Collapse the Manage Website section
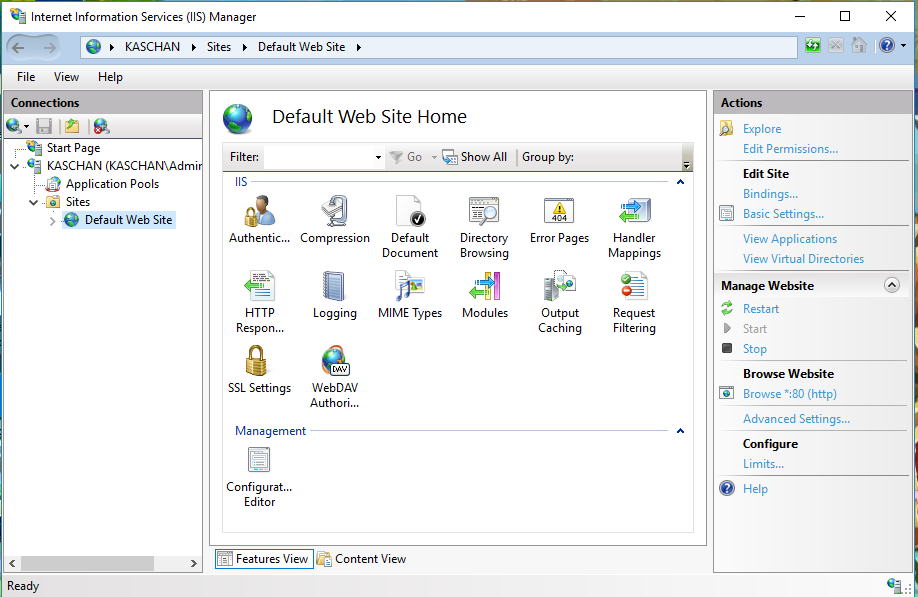The height and width of the screenshot is (597, 918). (x=892, y=285)
